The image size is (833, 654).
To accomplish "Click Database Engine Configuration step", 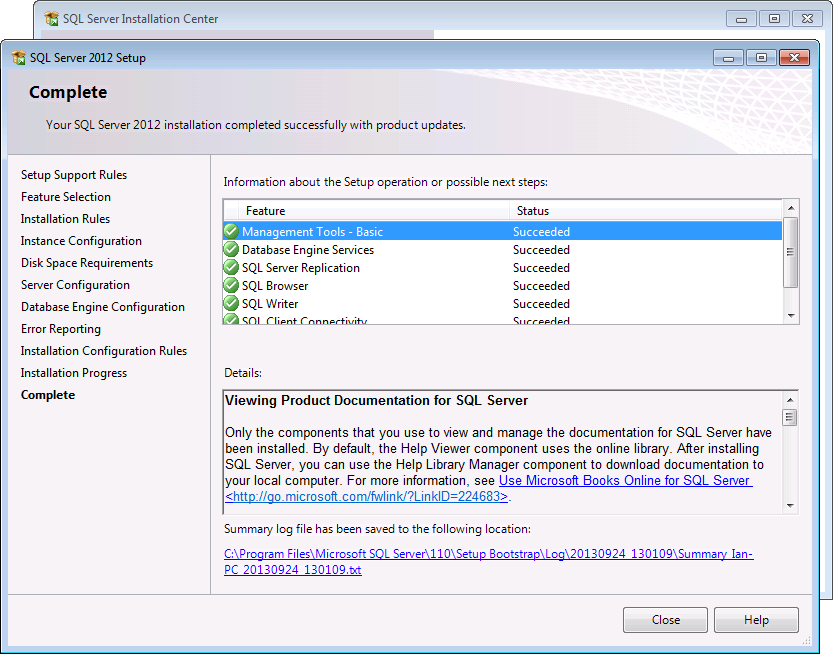I will tap(103, 307).
